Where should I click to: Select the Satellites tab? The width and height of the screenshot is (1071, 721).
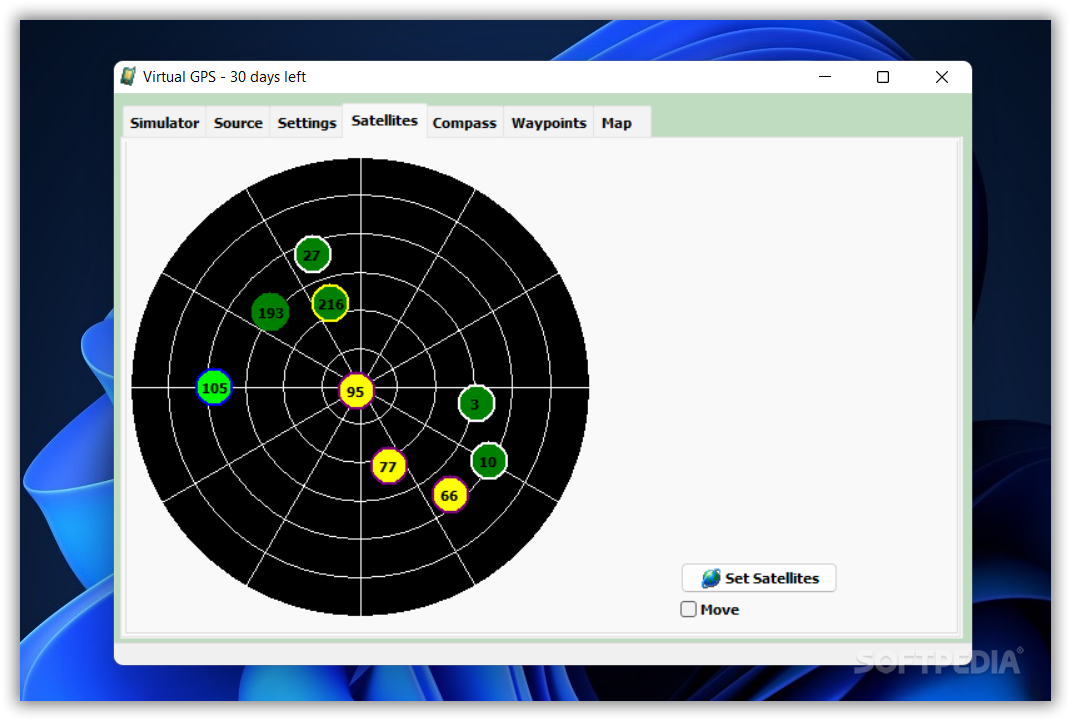point(385,121)
